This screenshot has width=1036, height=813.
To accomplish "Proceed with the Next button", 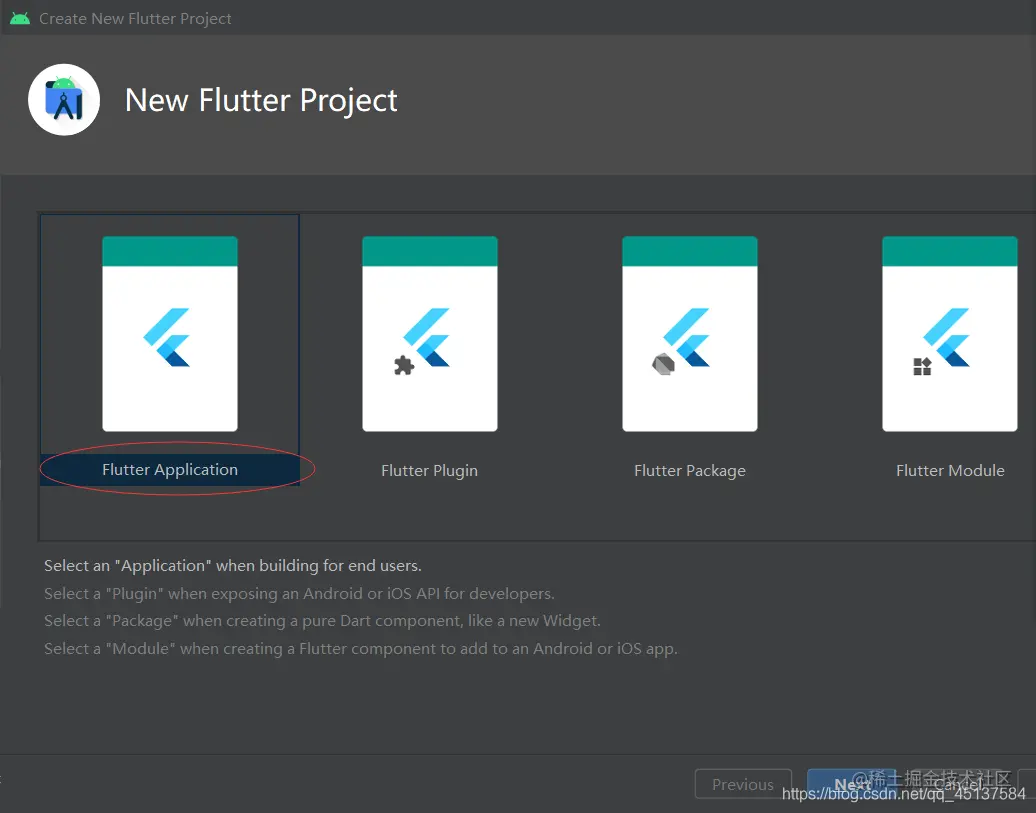I will coord(852,784).
